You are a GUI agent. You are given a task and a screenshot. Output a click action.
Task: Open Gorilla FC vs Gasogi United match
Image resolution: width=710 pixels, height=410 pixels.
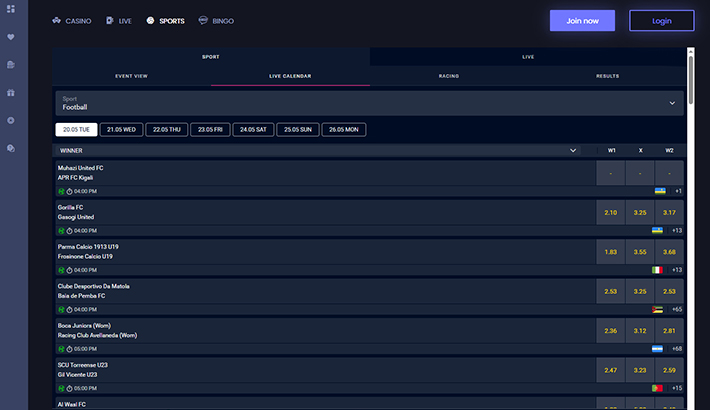click(325, 212)
